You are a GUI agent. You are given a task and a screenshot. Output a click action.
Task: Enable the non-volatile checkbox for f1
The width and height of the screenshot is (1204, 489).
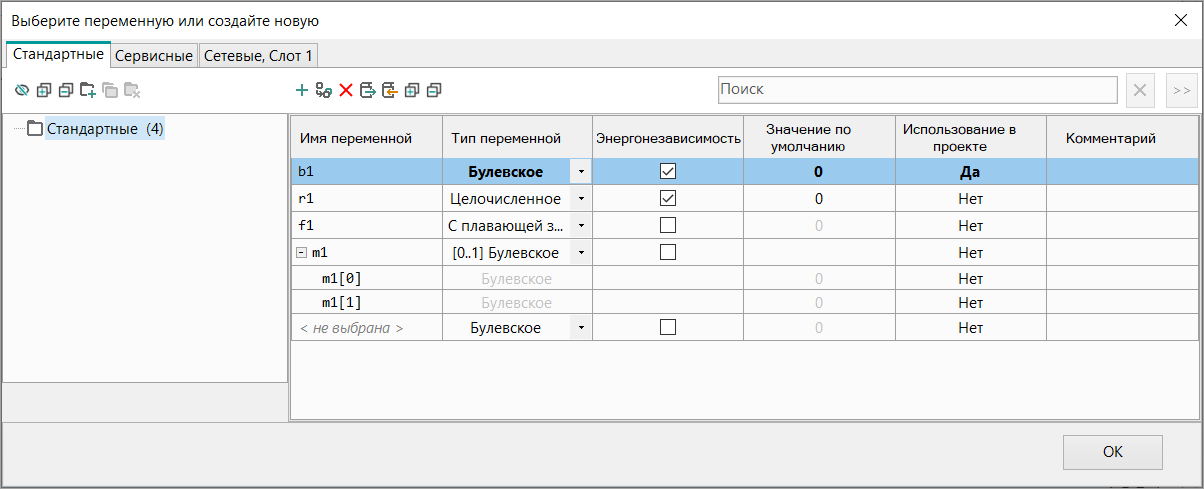pos(668,225)
